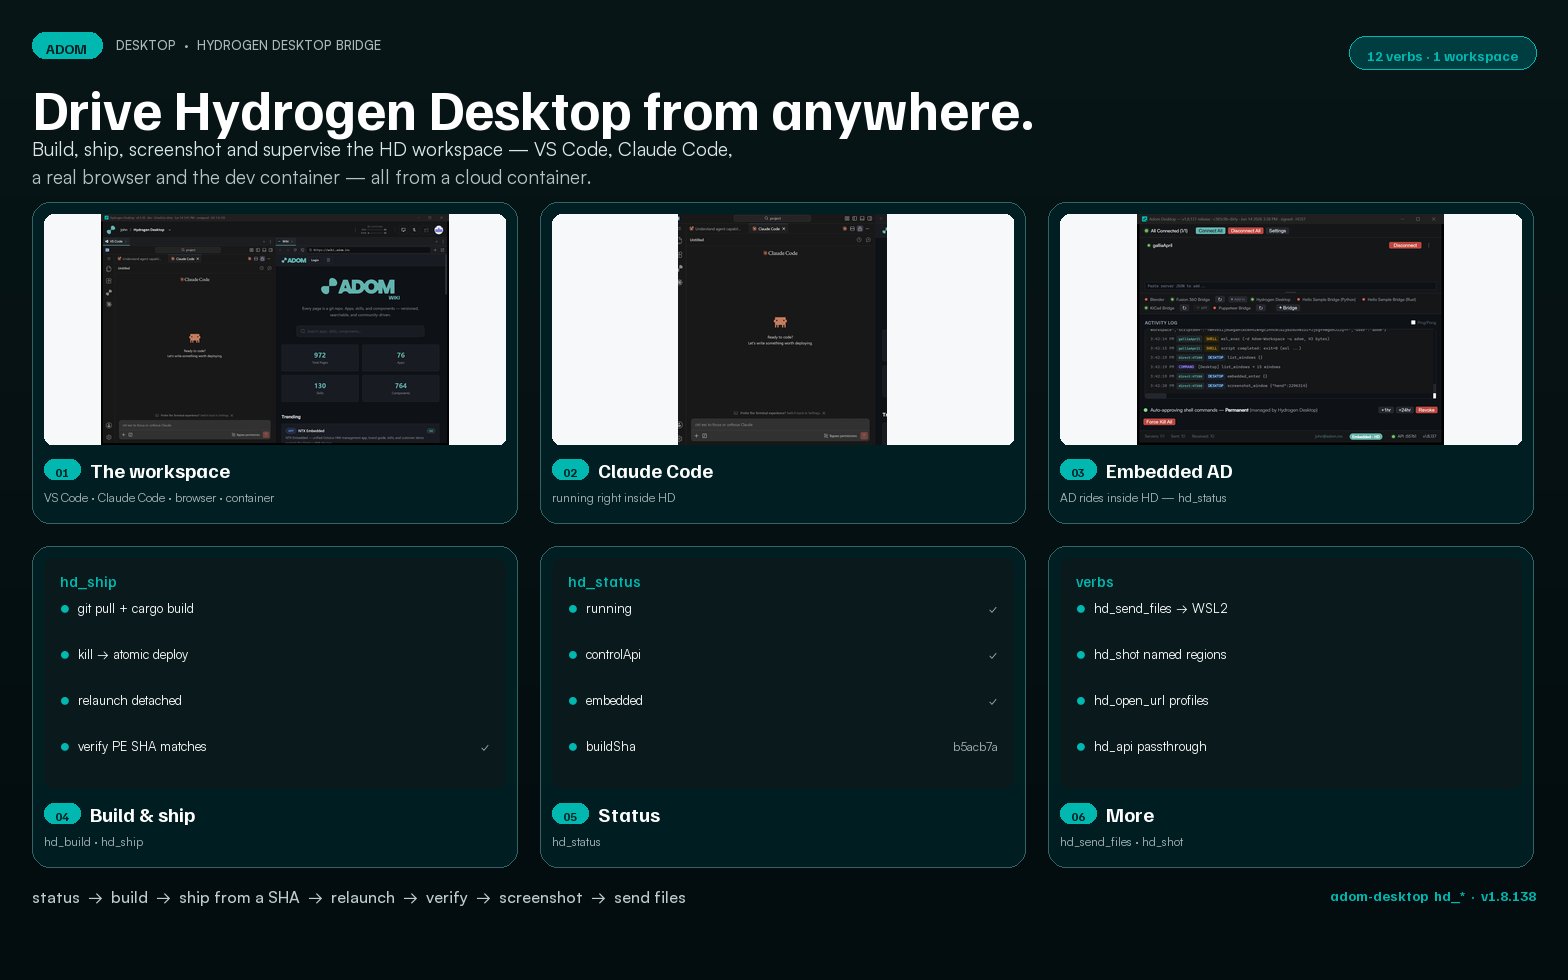This screenshot has width=1568, height=980.
Task: Click the send files step in the footer
Action: point(650,898)
